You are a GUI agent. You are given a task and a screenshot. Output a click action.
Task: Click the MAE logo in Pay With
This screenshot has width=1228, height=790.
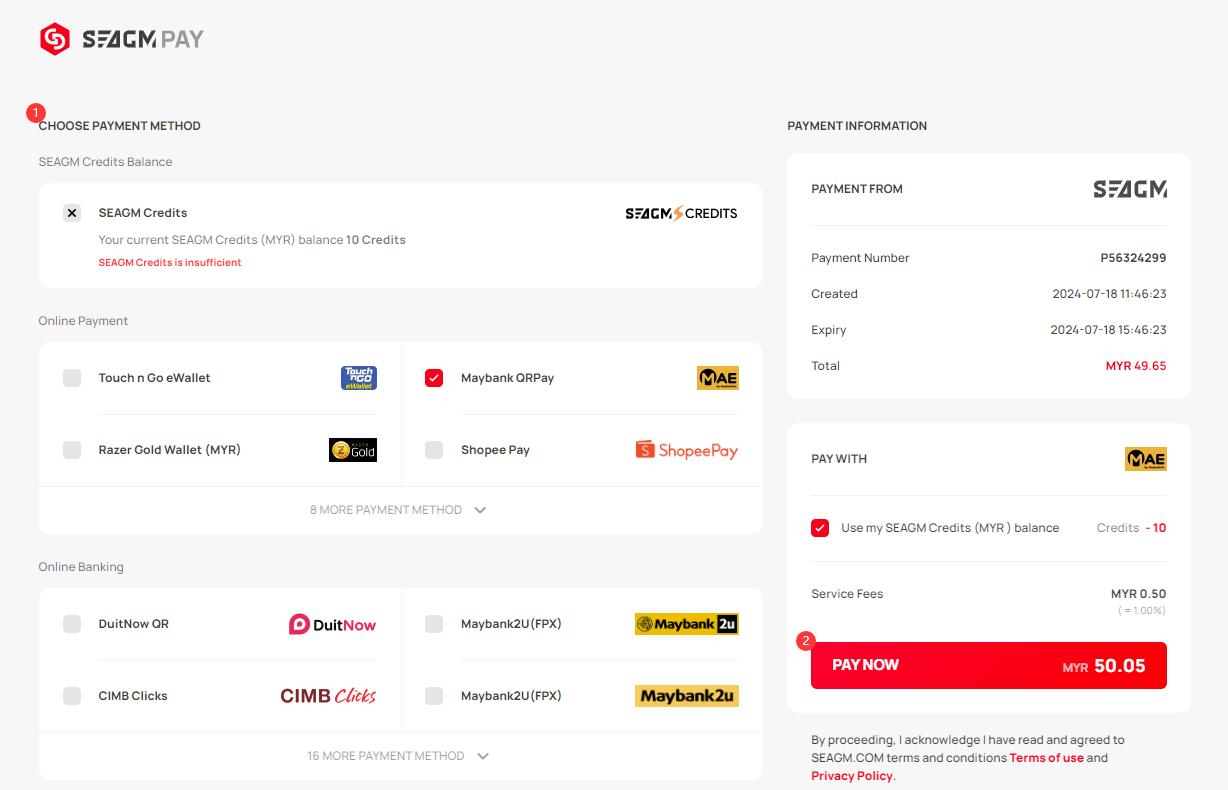coord(1146,459)
